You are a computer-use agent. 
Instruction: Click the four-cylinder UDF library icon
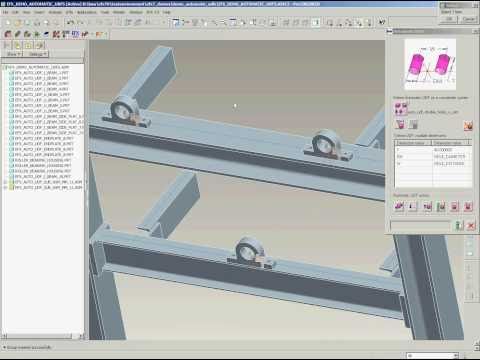click(x=401, y=109)
